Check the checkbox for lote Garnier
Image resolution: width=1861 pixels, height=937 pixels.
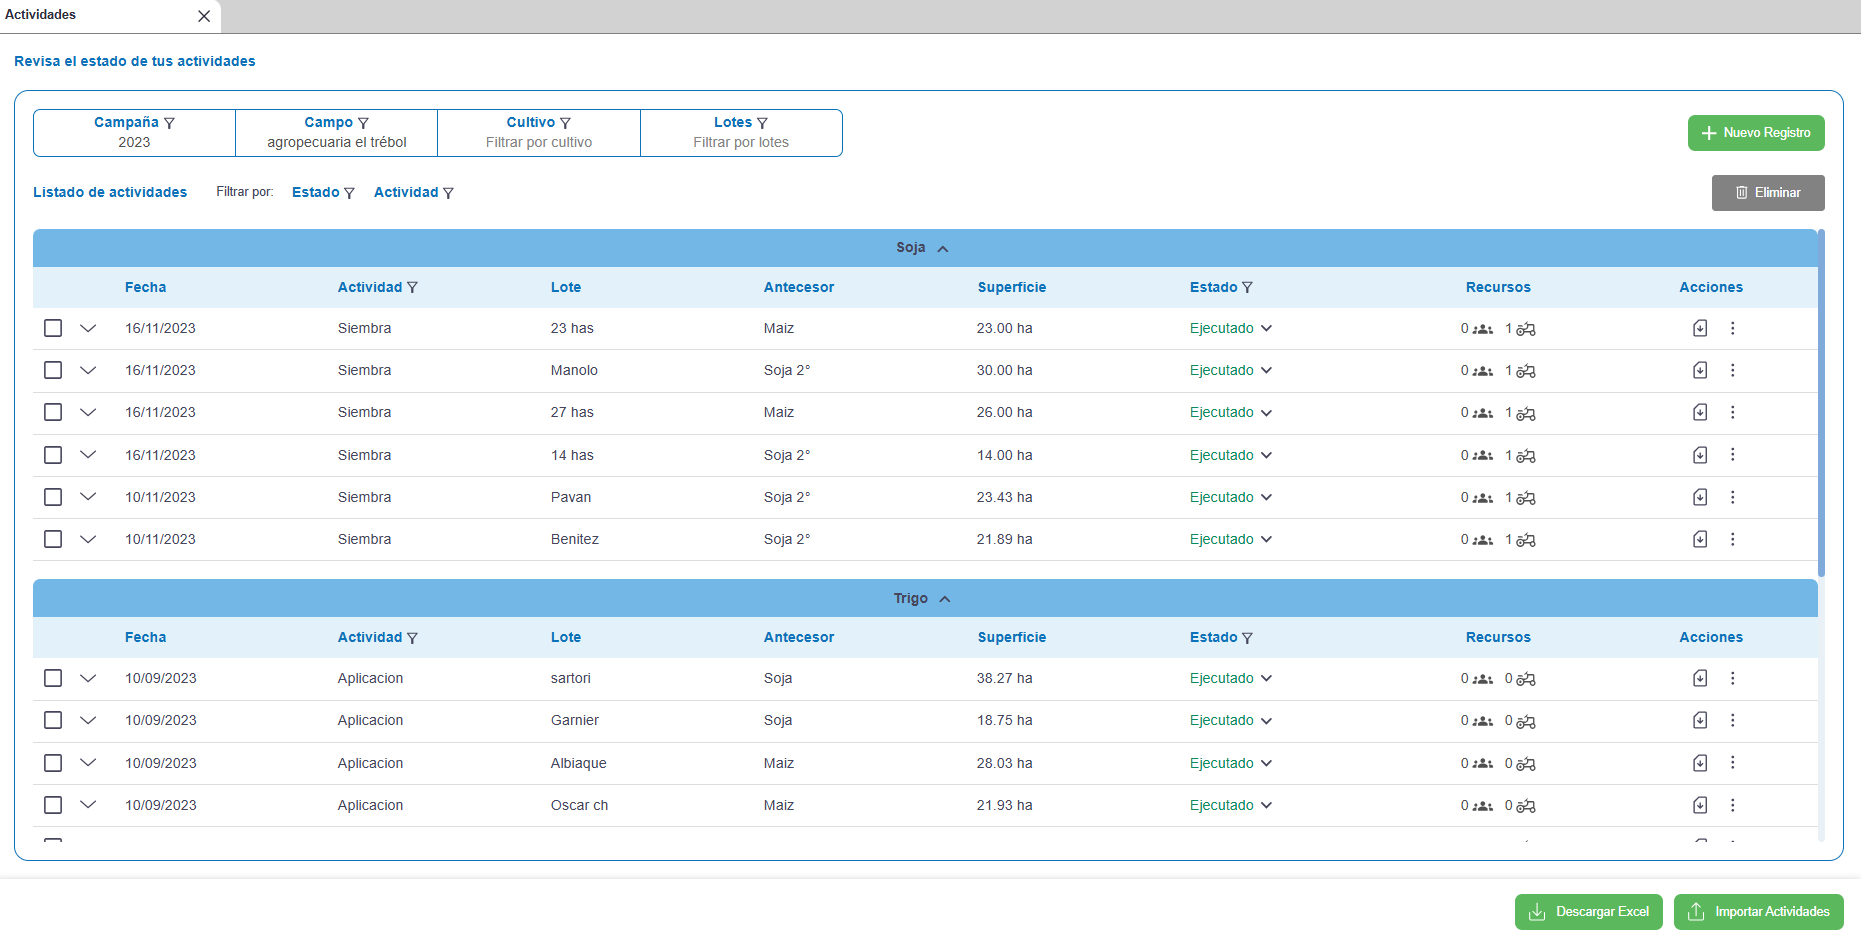(53, 720)
